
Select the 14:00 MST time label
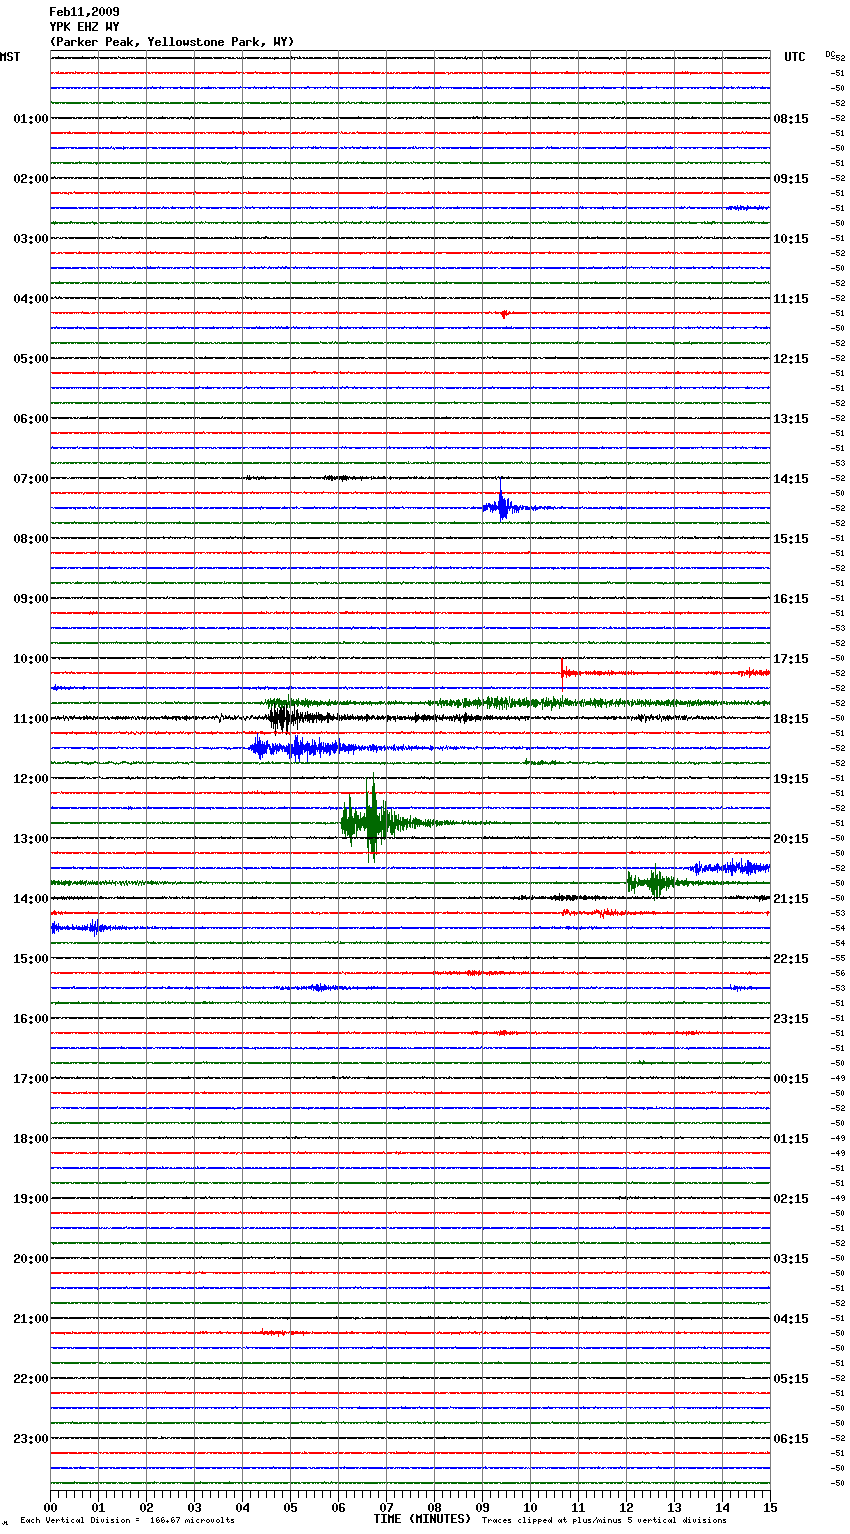(x=30, y=899)
